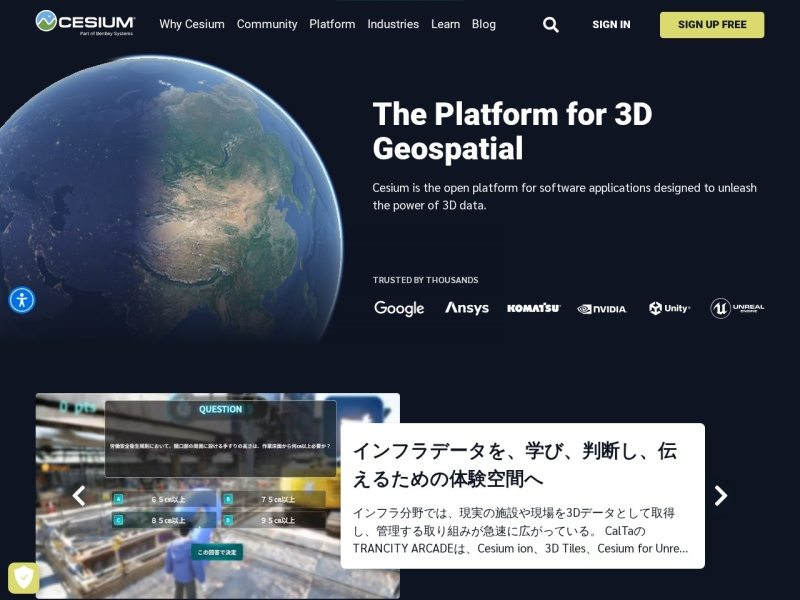Image resolution: width=800 pixels, height=600 pixels.
Task: Click the Ansys logo
Action: click(467, 308)
